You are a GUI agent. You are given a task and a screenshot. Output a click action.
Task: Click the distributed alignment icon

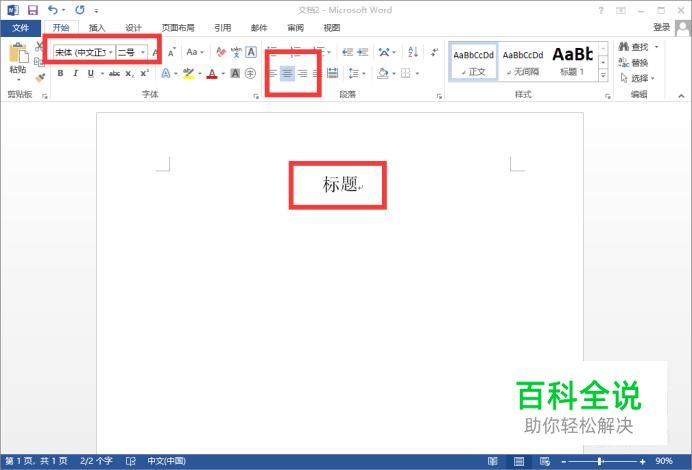(x=332, y=73)
